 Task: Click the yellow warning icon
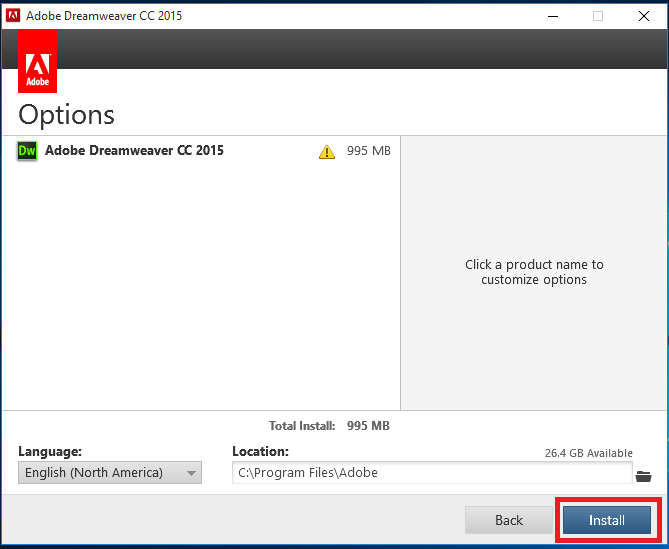pyautogui.click(x=327, y=151)
